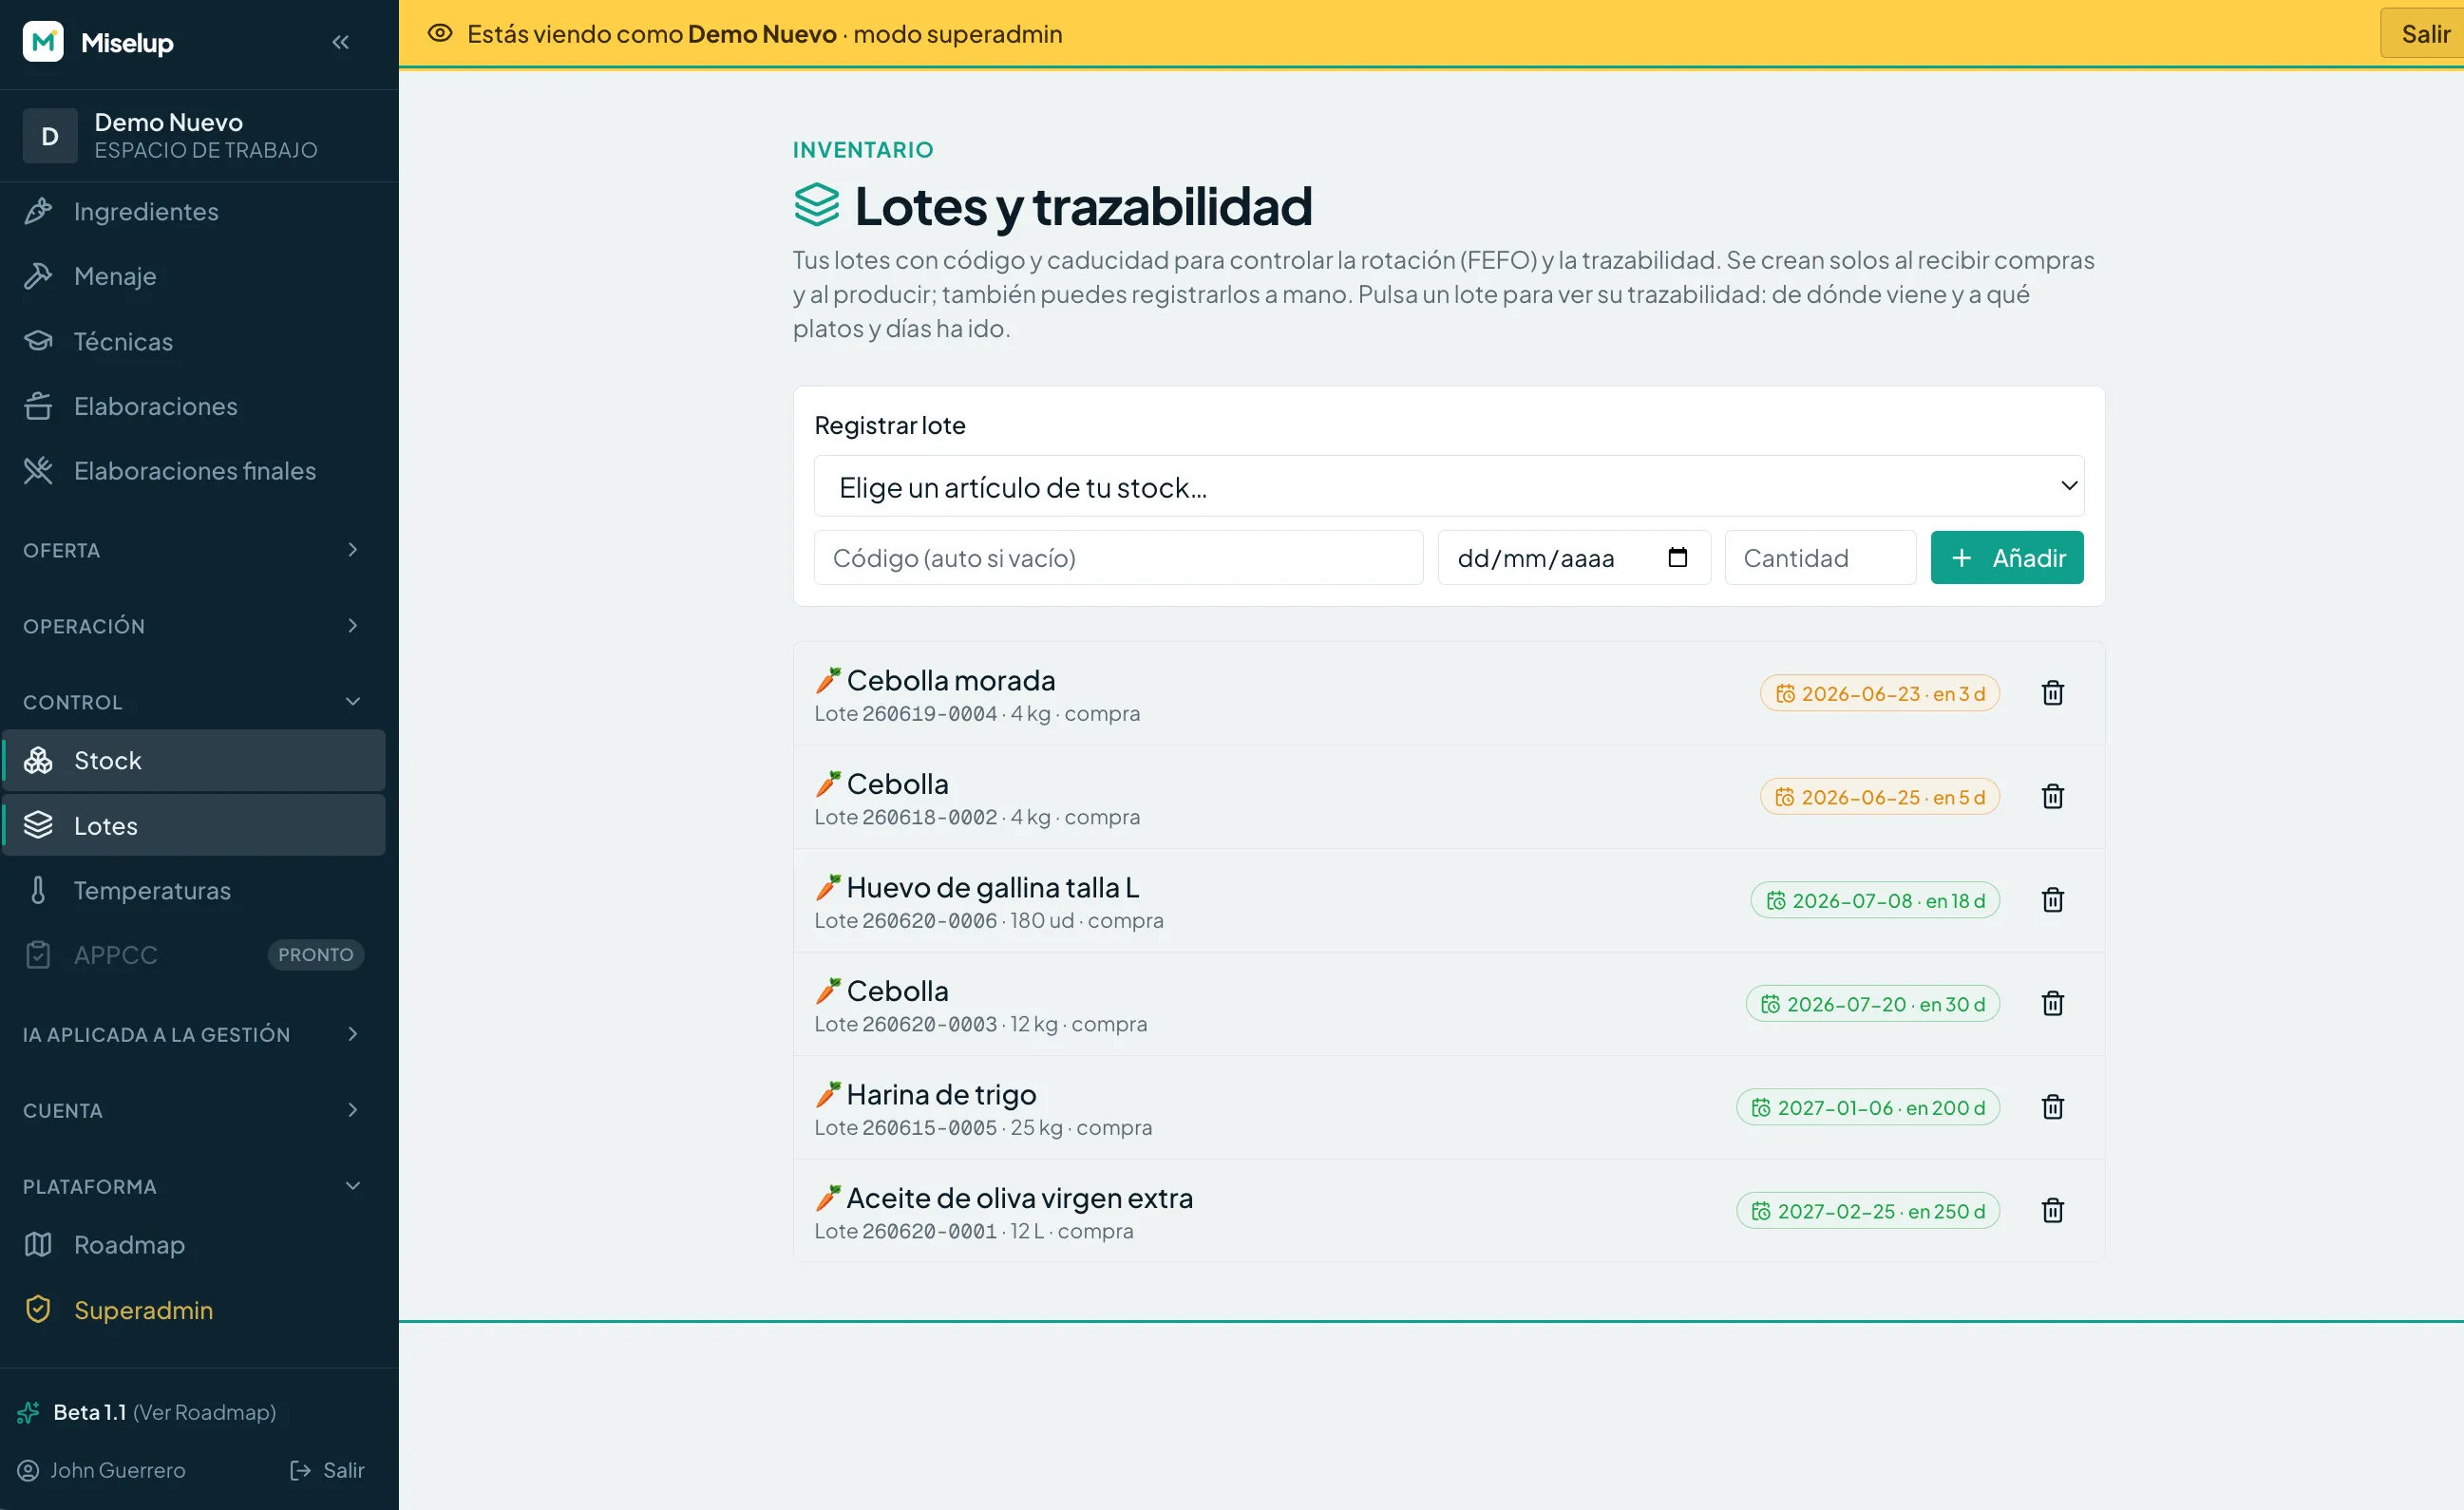Screen dimensions: 2464x1510
Task: Open Elaboraciones finales in the sidebar
Action: pyautogui.click(x=194, y=470)
